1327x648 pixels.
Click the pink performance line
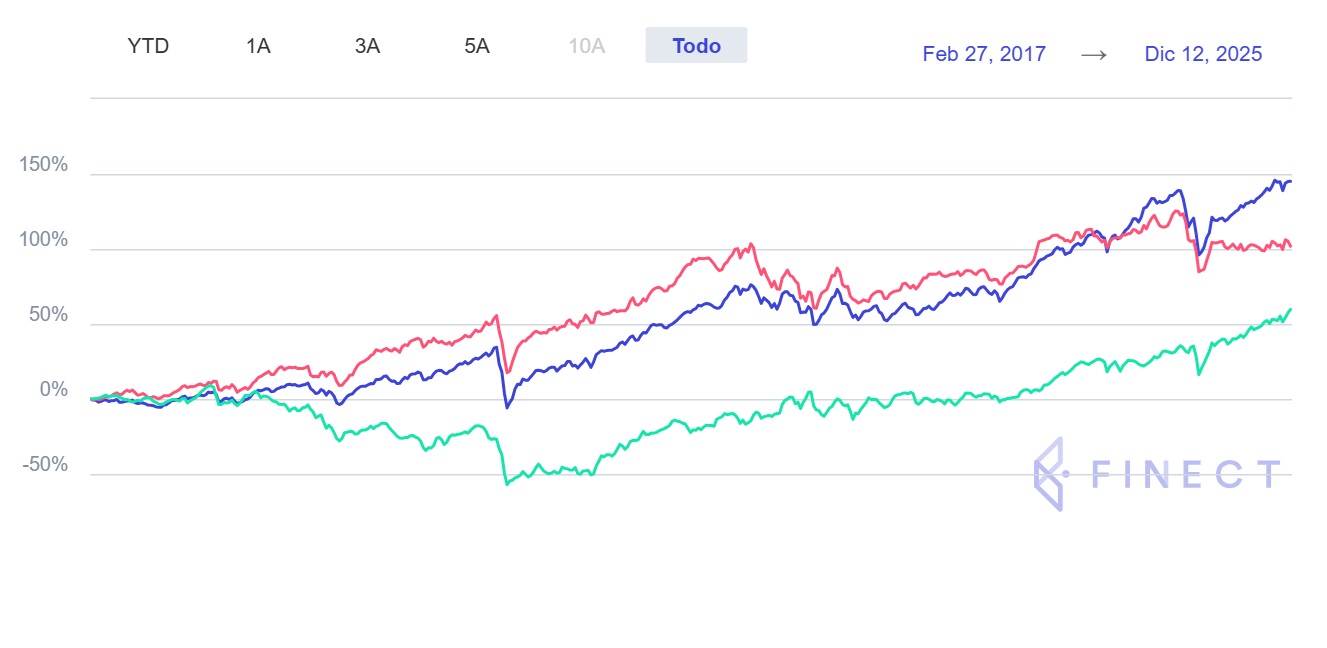[640, 300]
